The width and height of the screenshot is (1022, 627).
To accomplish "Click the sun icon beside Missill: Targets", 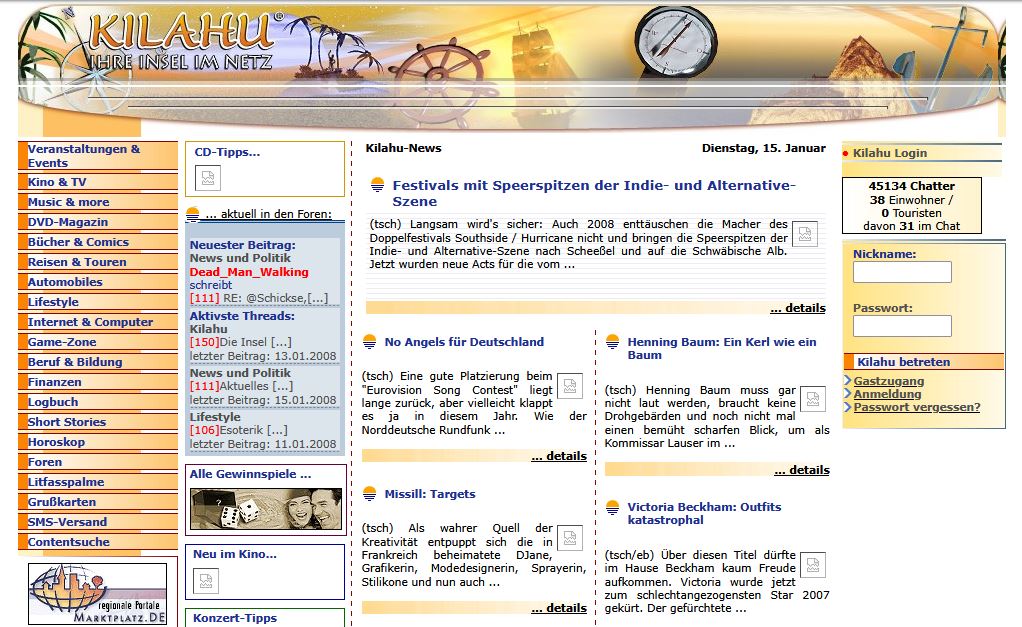I will pyautogui.click(x=370, y=494).
